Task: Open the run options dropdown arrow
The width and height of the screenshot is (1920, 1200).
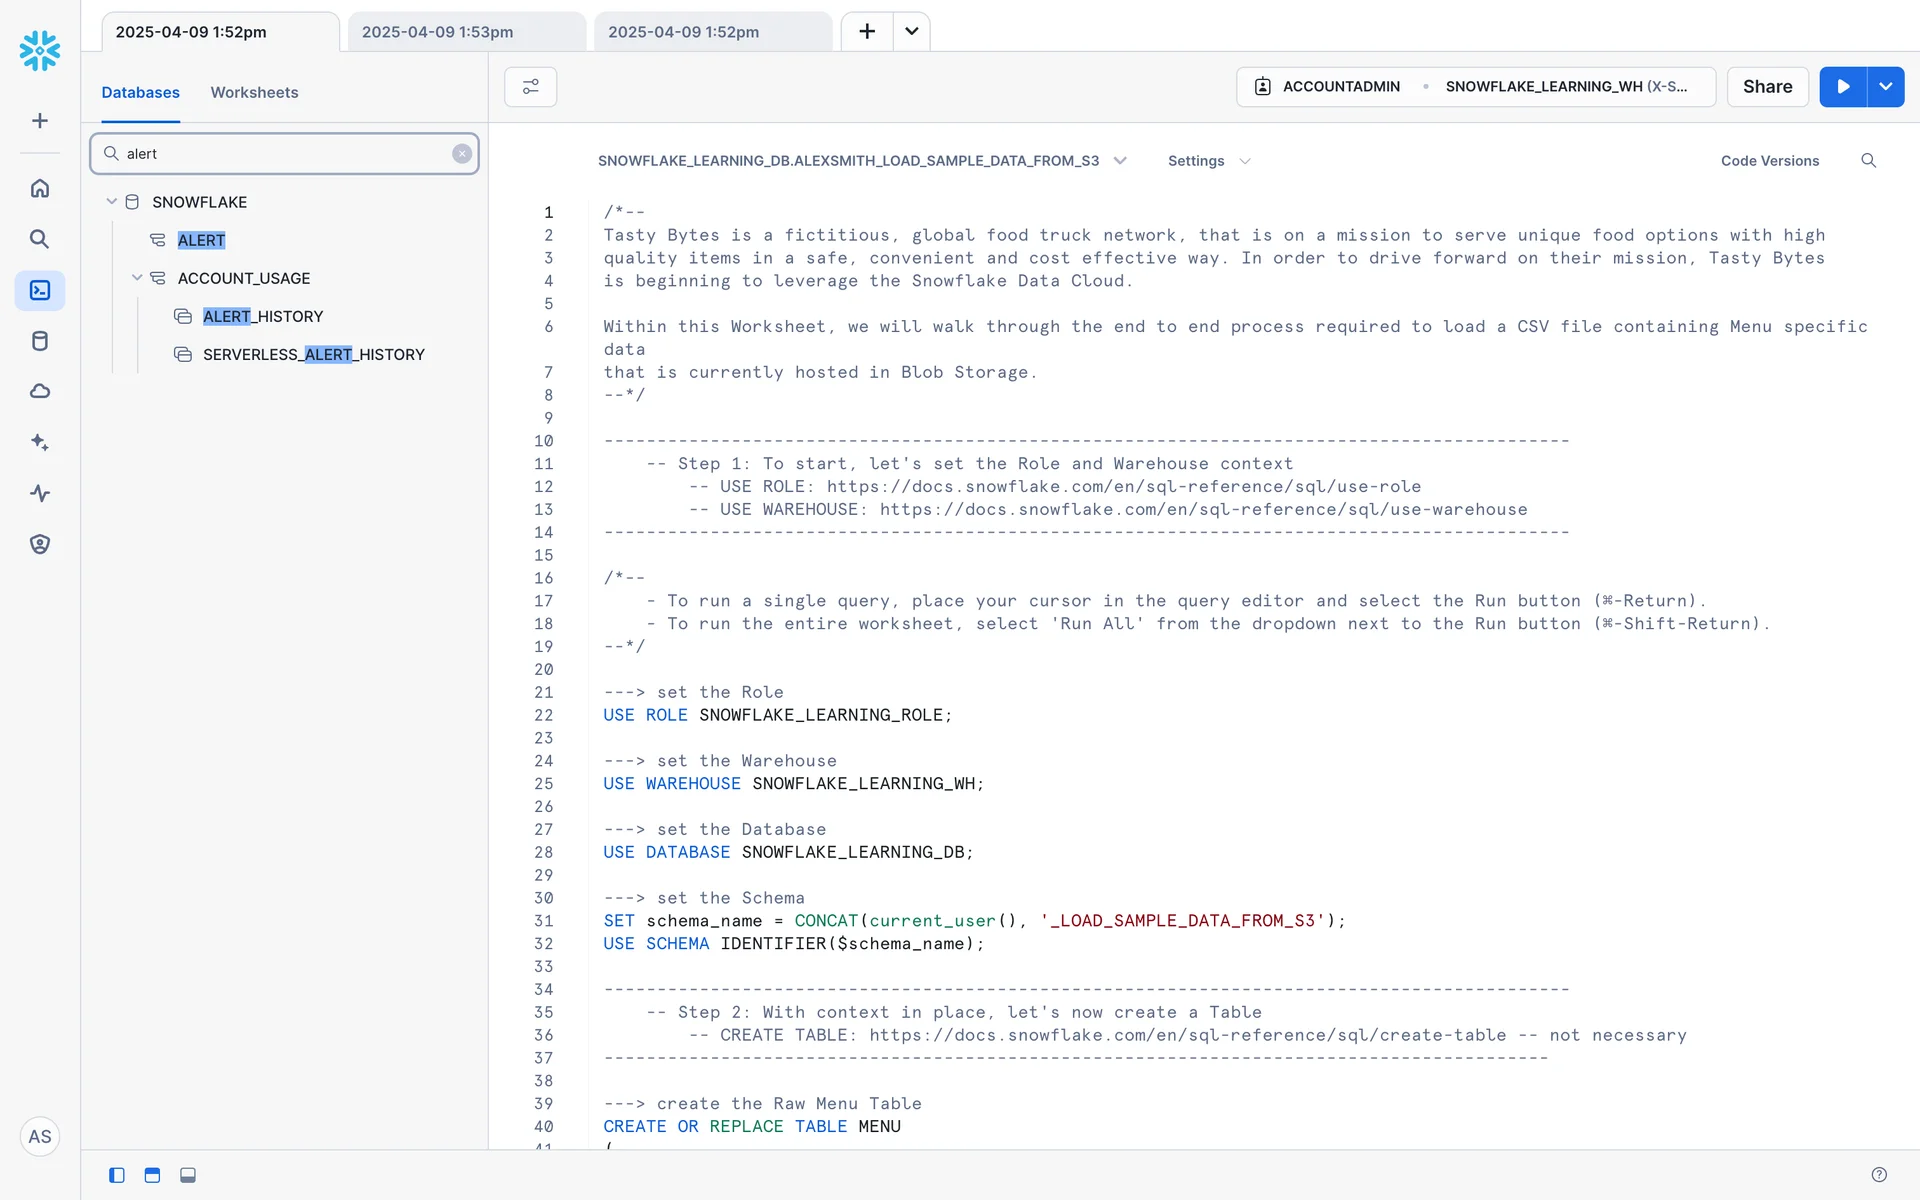Action: pos(1886,87)
